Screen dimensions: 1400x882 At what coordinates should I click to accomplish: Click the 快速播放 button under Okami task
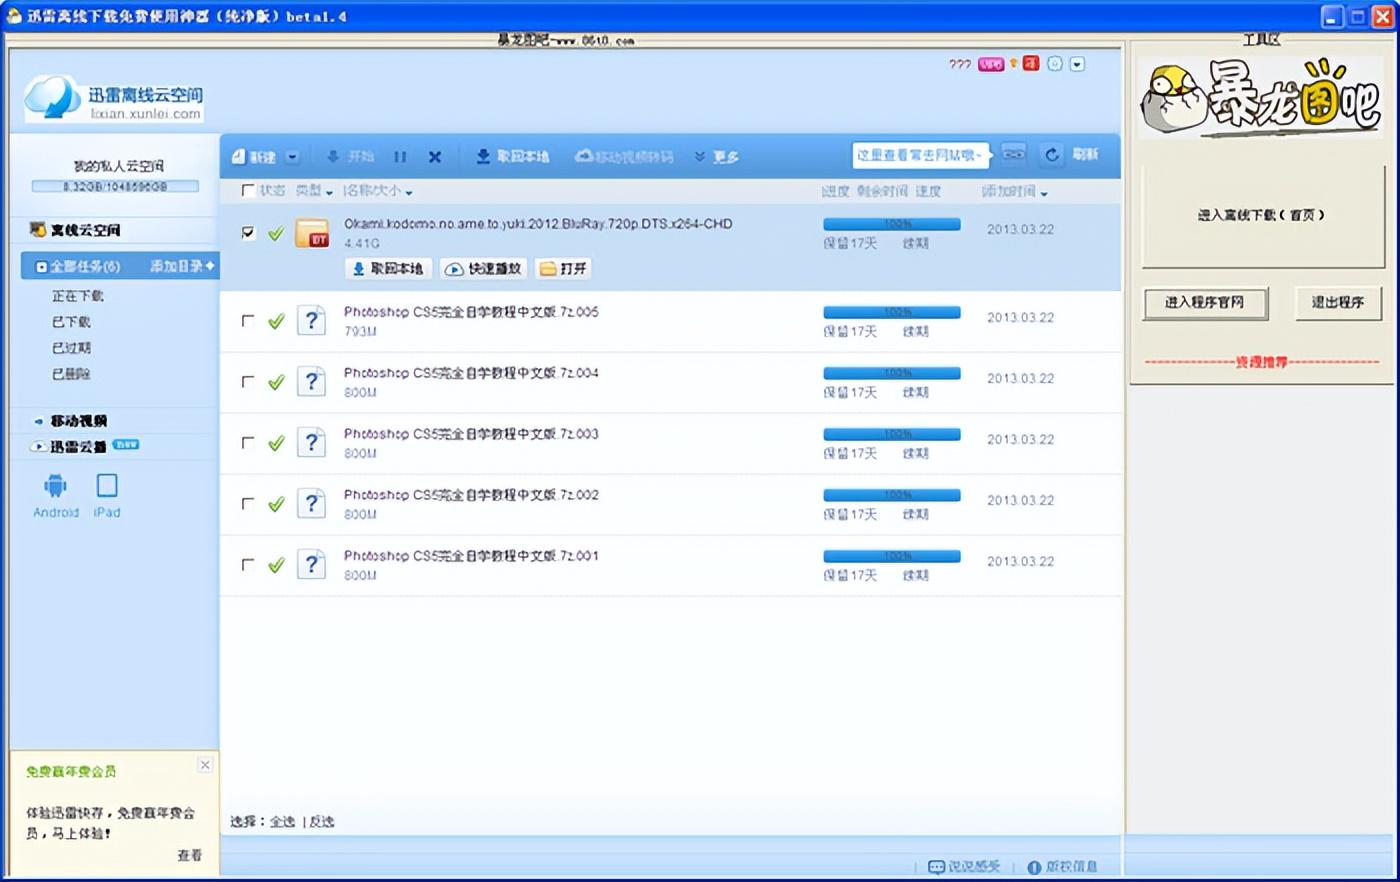tap(484, 269)
